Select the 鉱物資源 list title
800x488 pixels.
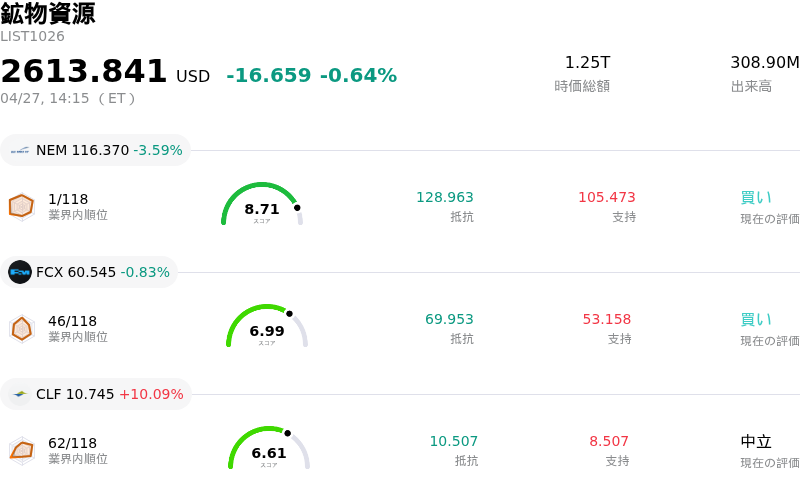coord(48,13)
